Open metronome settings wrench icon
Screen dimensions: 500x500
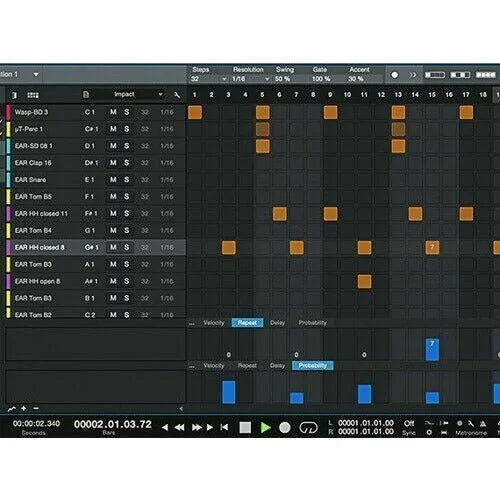coord(471,423)
